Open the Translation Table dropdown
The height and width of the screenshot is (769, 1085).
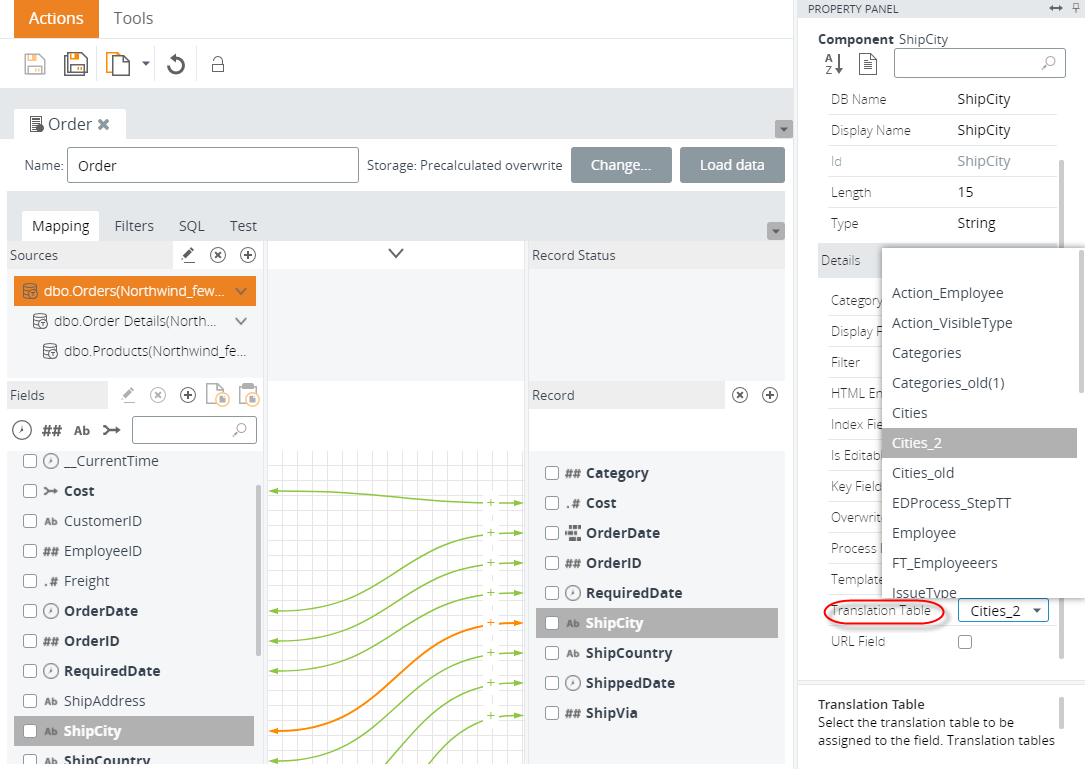[x=1037, y=611]
